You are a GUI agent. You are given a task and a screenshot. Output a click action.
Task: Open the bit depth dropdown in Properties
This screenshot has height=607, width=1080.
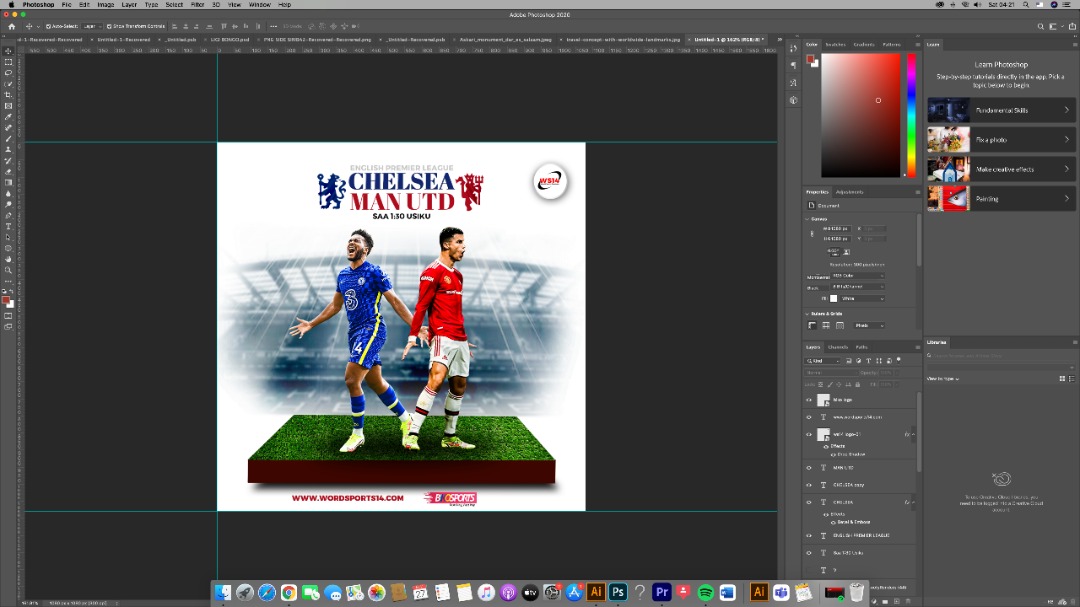point(858,287)
